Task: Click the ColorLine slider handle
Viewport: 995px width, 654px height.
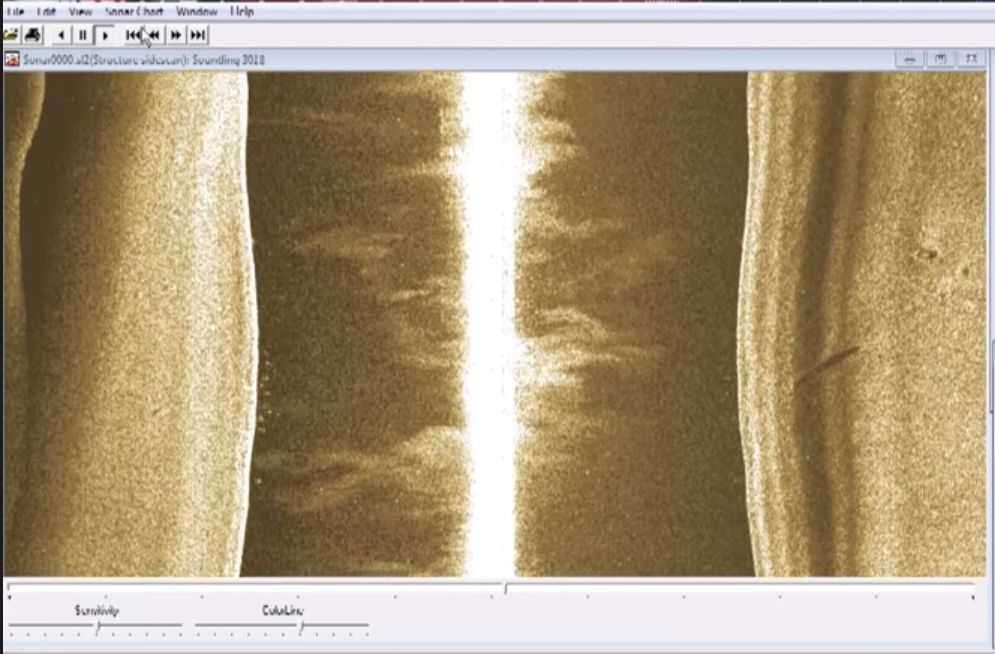Action: (302, 627)
